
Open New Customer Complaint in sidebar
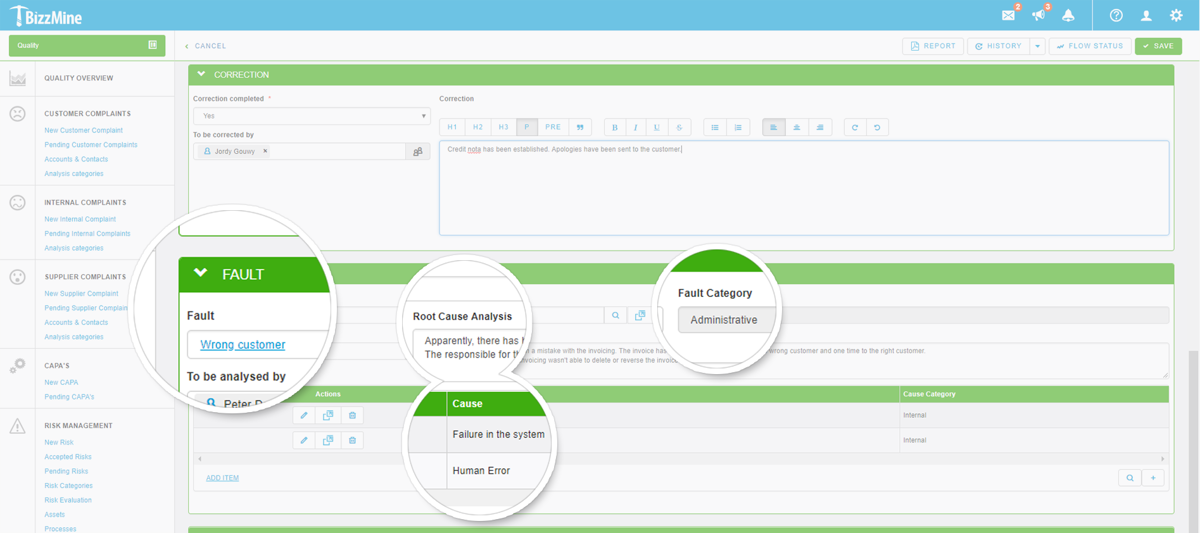click(84, 130)
